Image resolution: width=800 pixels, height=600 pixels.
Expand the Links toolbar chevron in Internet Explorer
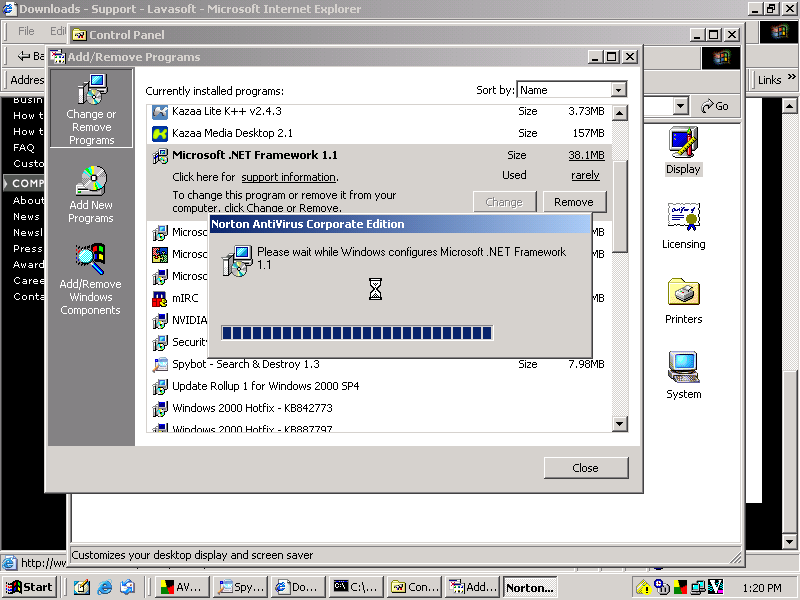pyautogui.click(x=791, y=77)
